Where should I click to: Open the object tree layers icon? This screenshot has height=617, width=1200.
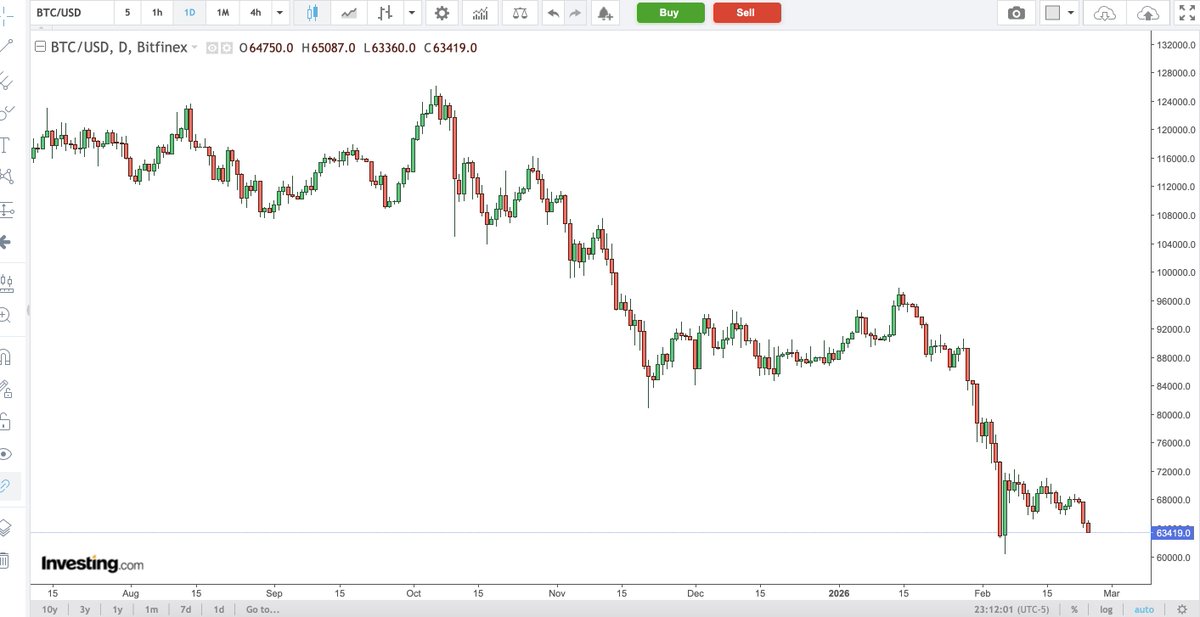point(6,527)
